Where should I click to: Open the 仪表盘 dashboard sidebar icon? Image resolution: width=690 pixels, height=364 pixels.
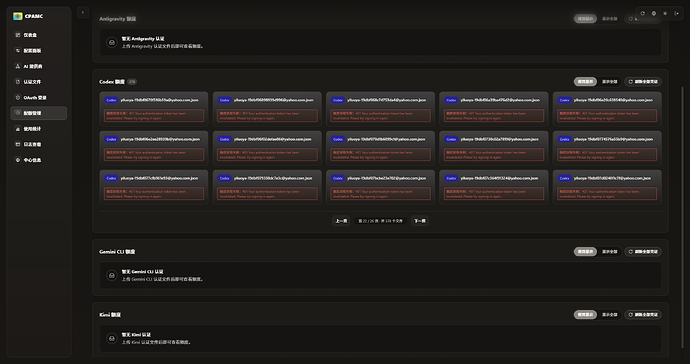point(18,35)
